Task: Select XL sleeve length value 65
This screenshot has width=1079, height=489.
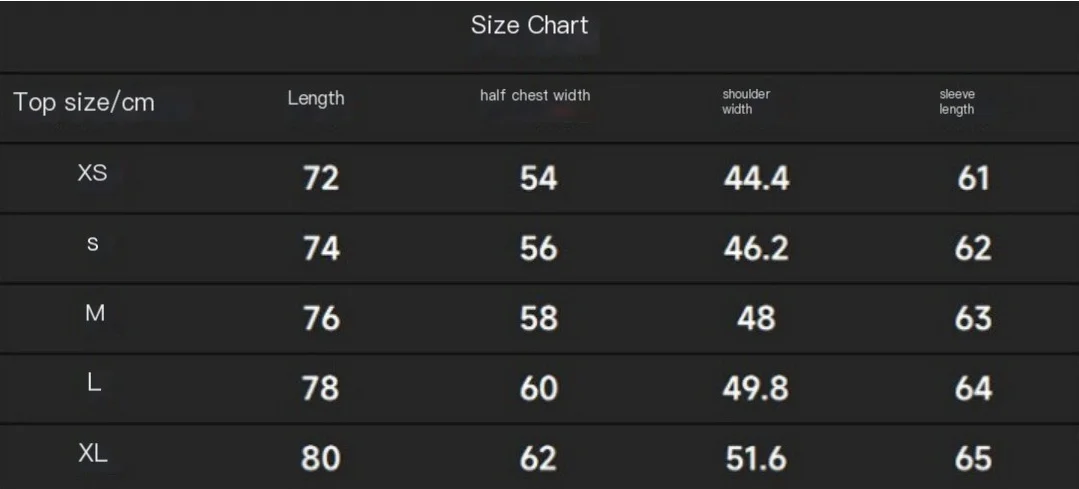Action: coord(973,459)
